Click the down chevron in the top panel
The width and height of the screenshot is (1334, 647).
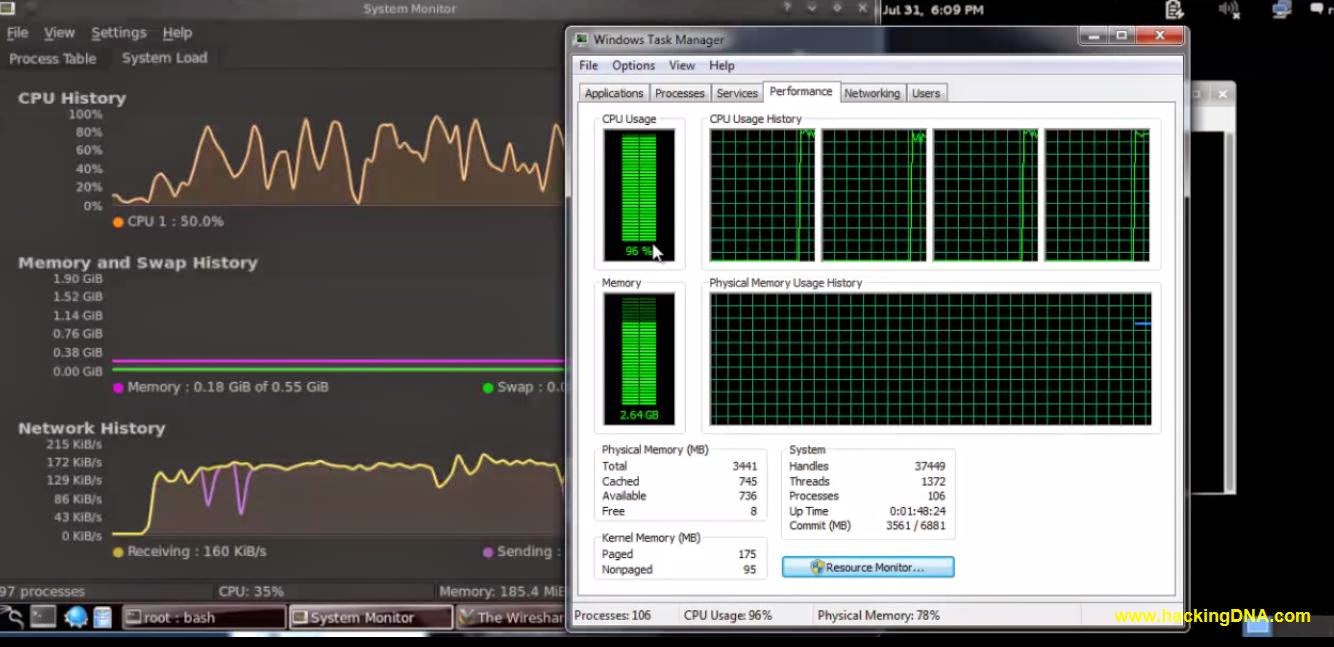point(811,8)
